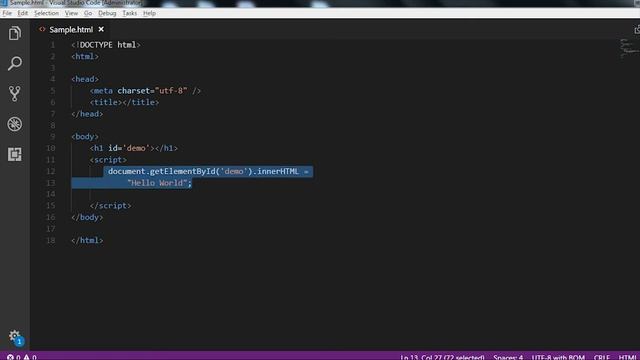Open the Explorer view in activity bar

click(x=15, y=33)
